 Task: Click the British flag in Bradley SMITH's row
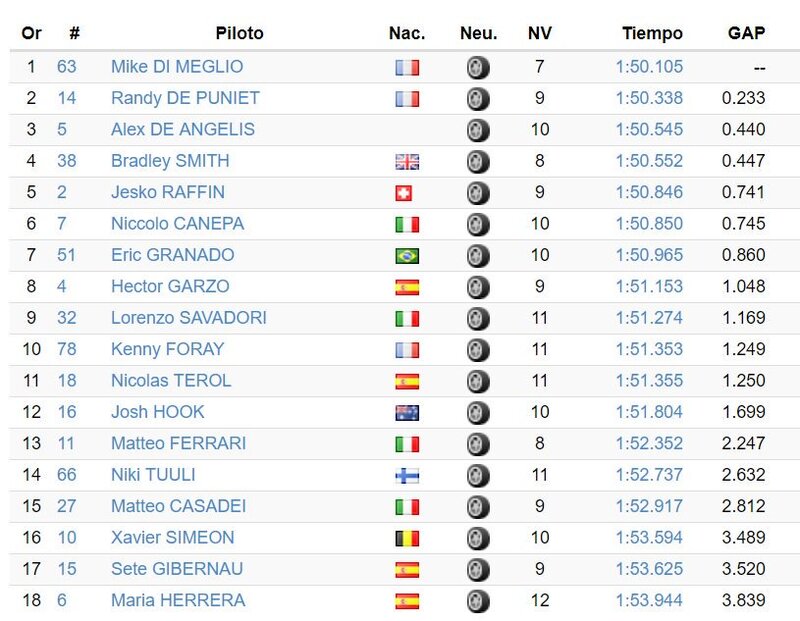(407, 161)
